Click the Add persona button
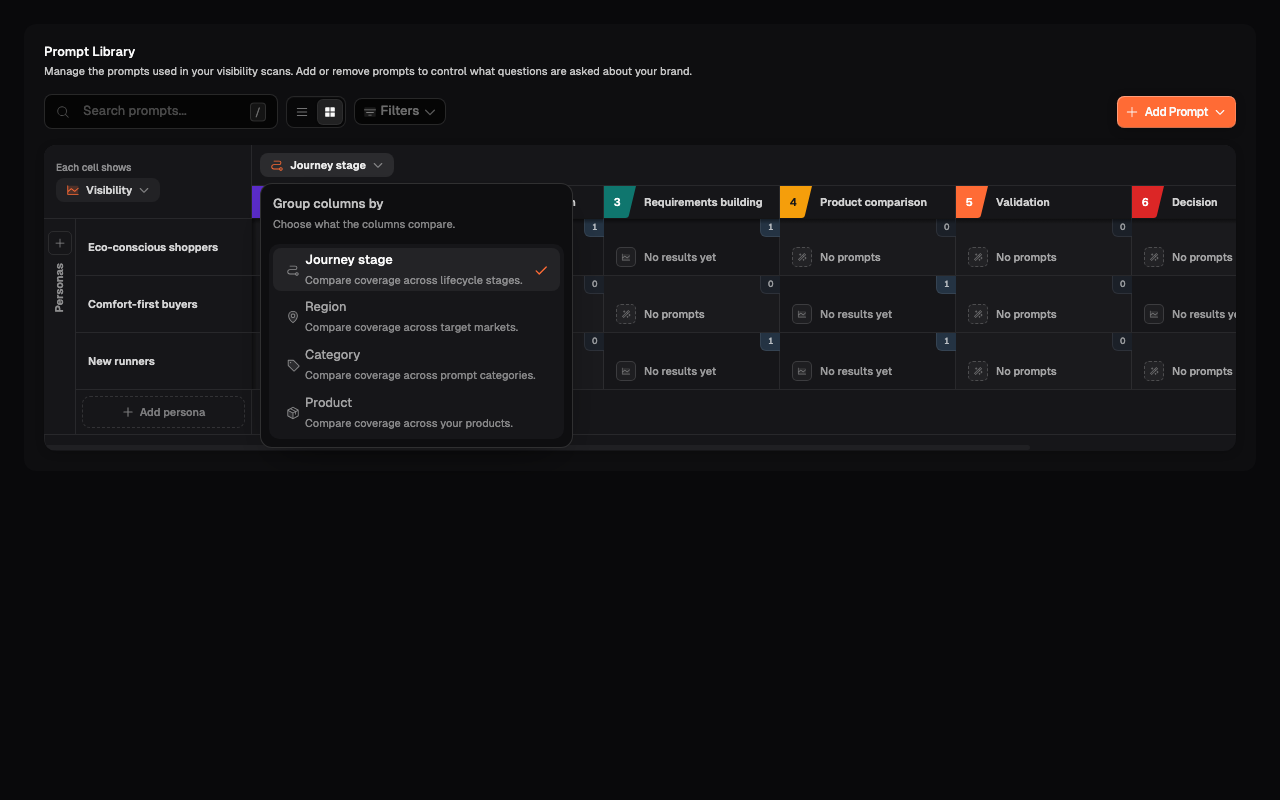1280x800 pixels. tap(164, 412)
